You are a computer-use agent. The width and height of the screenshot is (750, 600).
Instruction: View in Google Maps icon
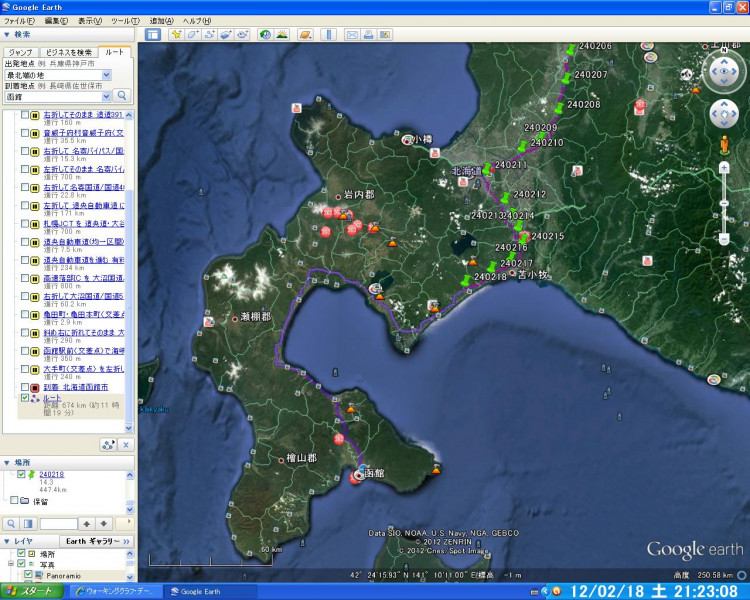click(385, 34)
